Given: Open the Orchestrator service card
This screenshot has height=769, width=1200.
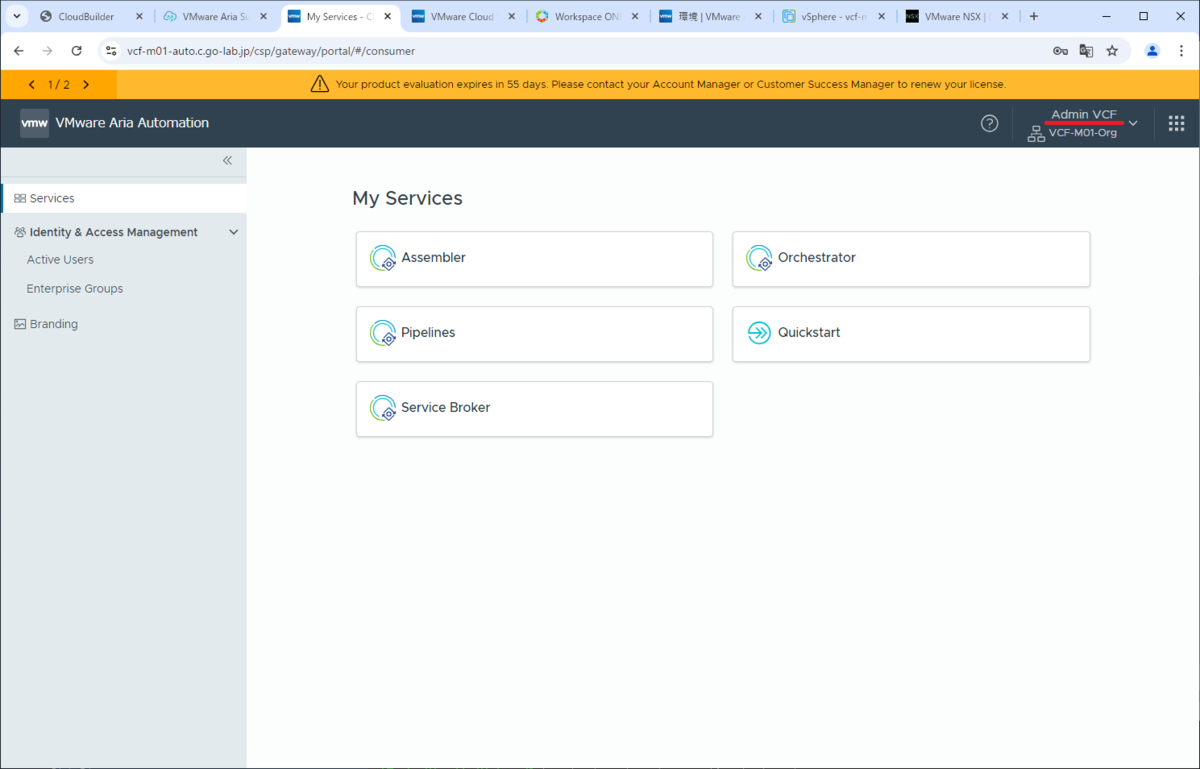Looking at the screenshot, I should pyautogui.click(x=911, y=259).
